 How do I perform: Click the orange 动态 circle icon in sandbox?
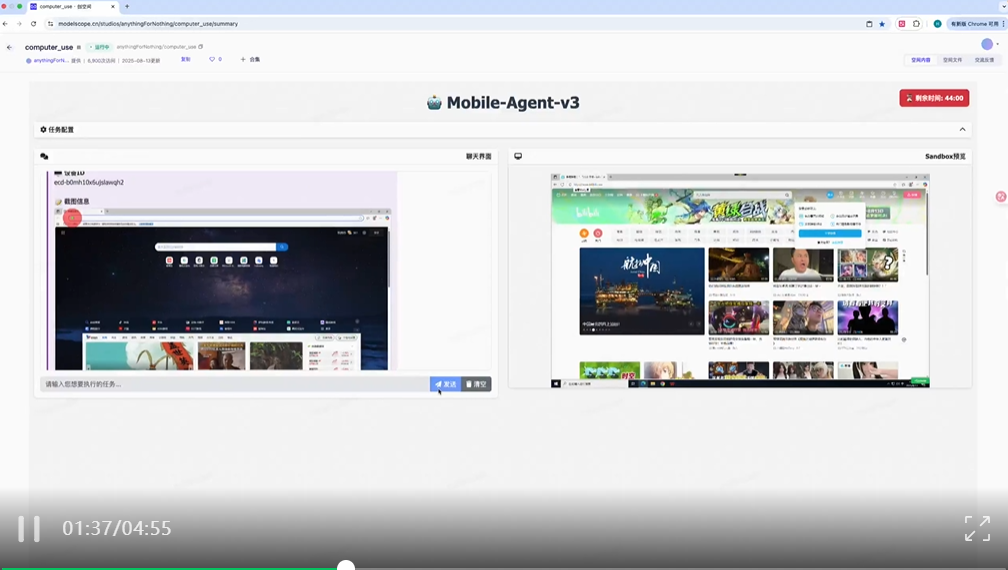[x=584, y=233]
